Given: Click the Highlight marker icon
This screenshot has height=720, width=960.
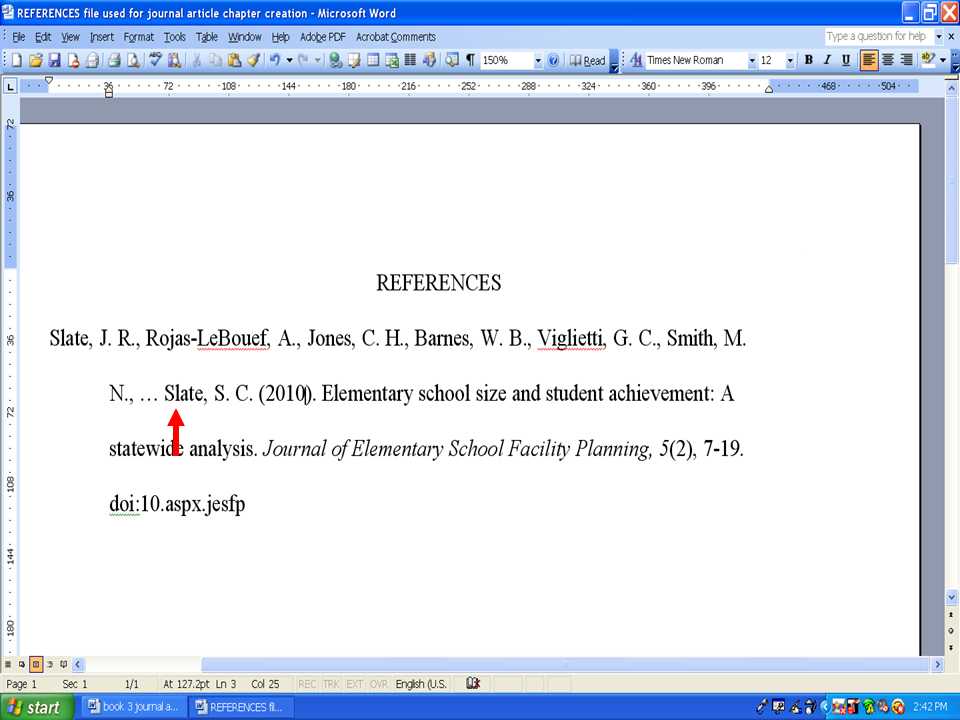Looking at the screenshot, I should [x=928, y=59].
